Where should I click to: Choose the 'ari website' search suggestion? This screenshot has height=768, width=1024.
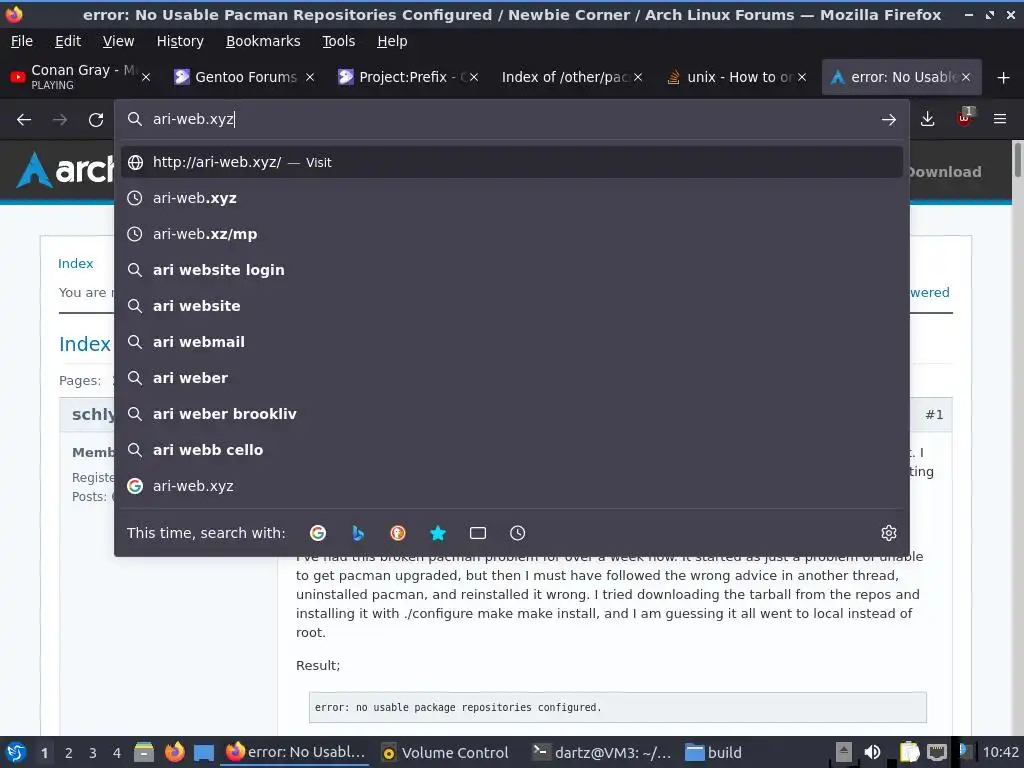(512, 306)
